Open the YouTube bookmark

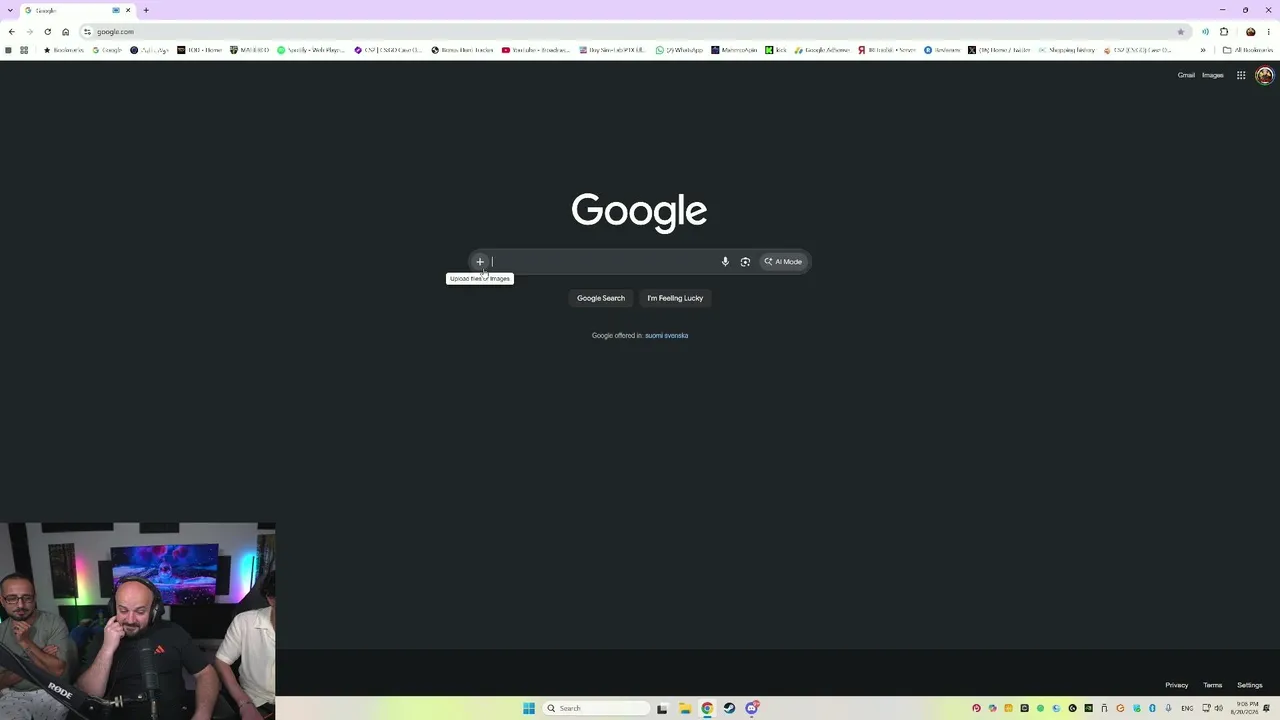click(536, 50)
